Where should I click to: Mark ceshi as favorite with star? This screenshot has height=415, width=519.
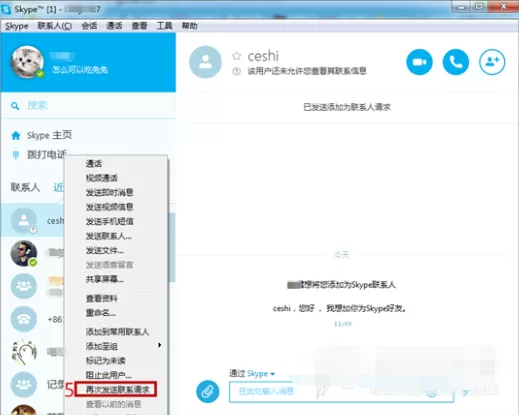[237, 56]
